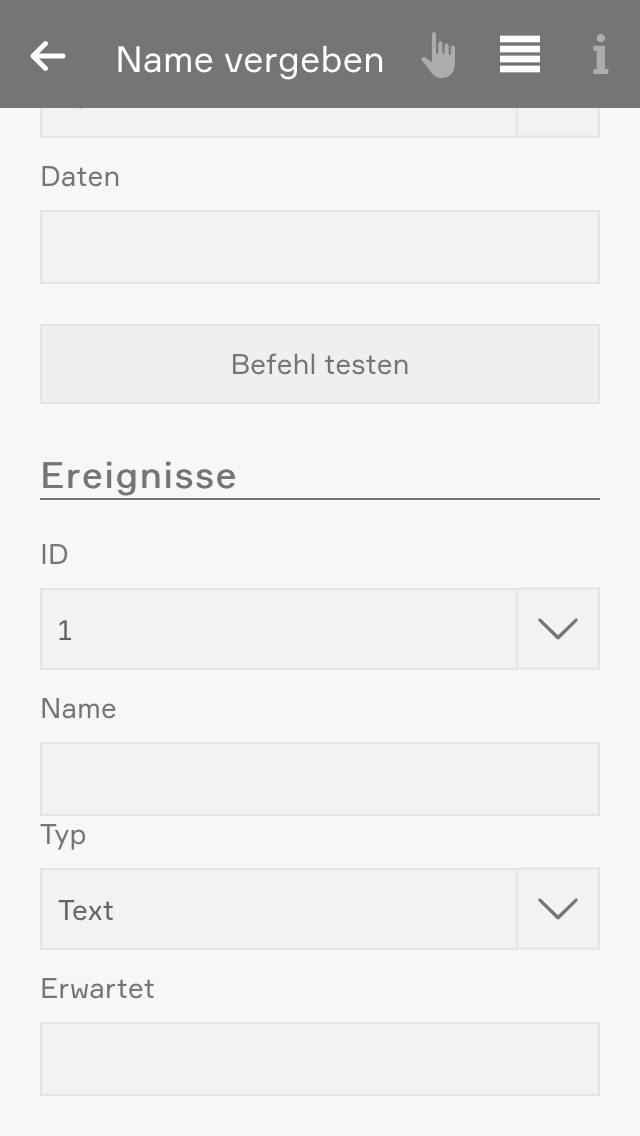Click the 'Name vergeben' page title
Viewport: 640px width, 1136px height.
point(250,60)
